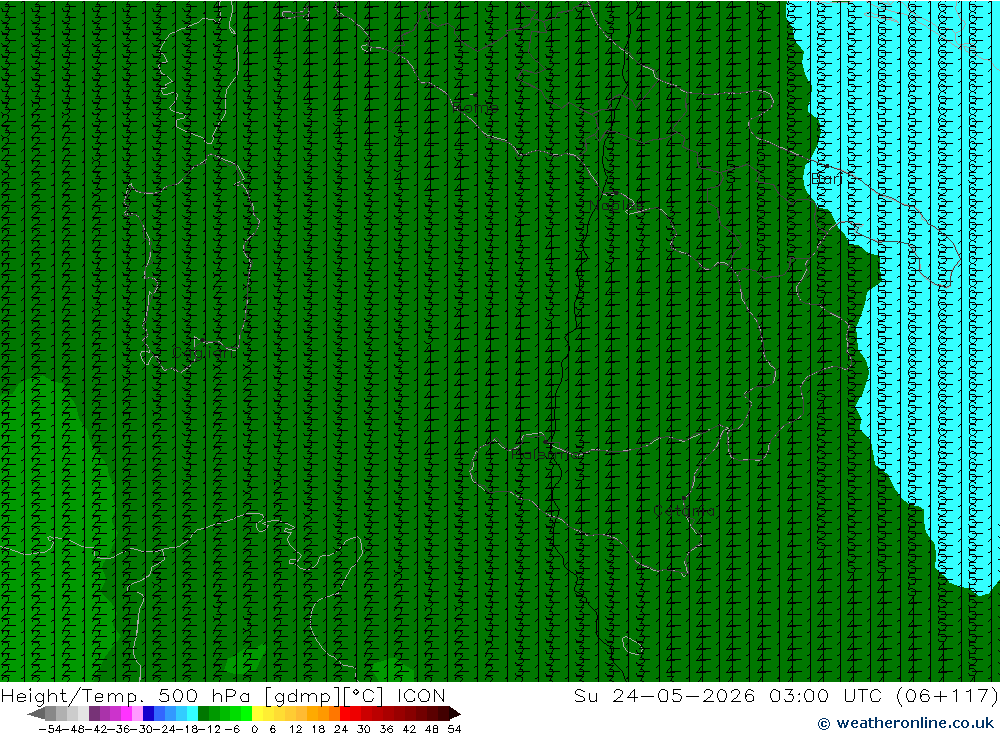Click the bright red swatch above the 24 label
The width and height of the screenshot is (1000, 733).
[345, 713]
